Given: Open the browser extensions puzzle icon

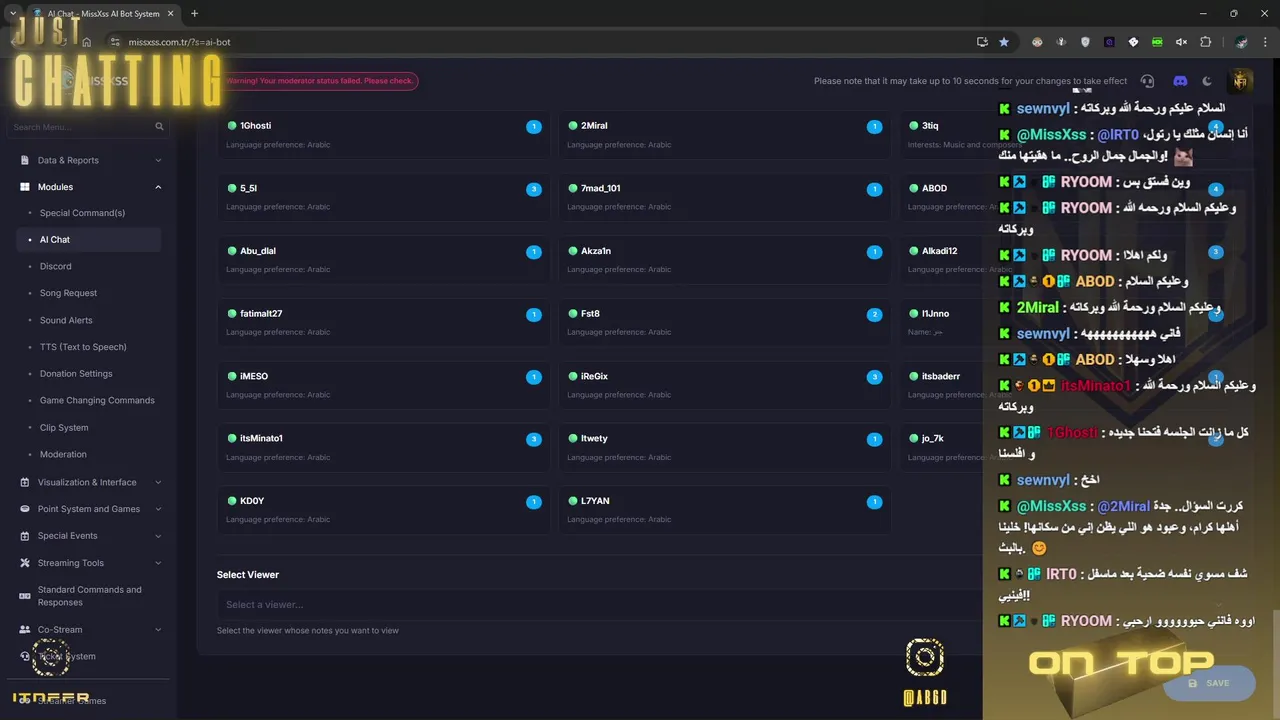Looking at the screenshot, I should point(1205,42).
